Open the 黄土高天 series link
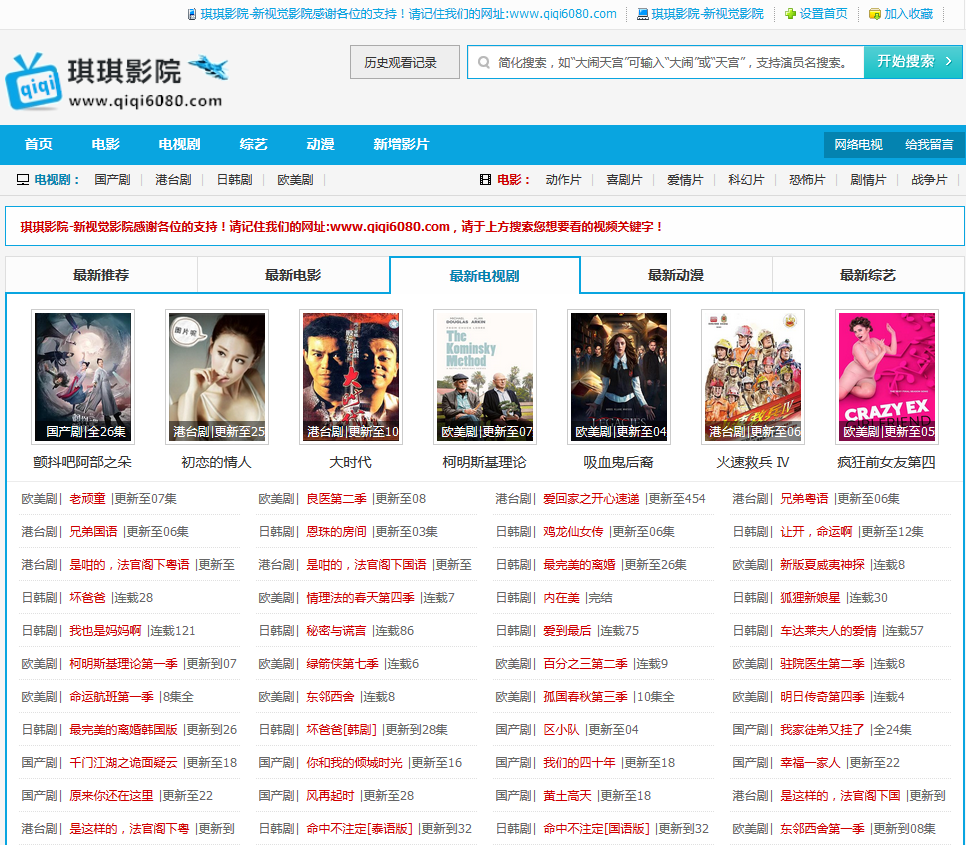 (x=567, y=796)
